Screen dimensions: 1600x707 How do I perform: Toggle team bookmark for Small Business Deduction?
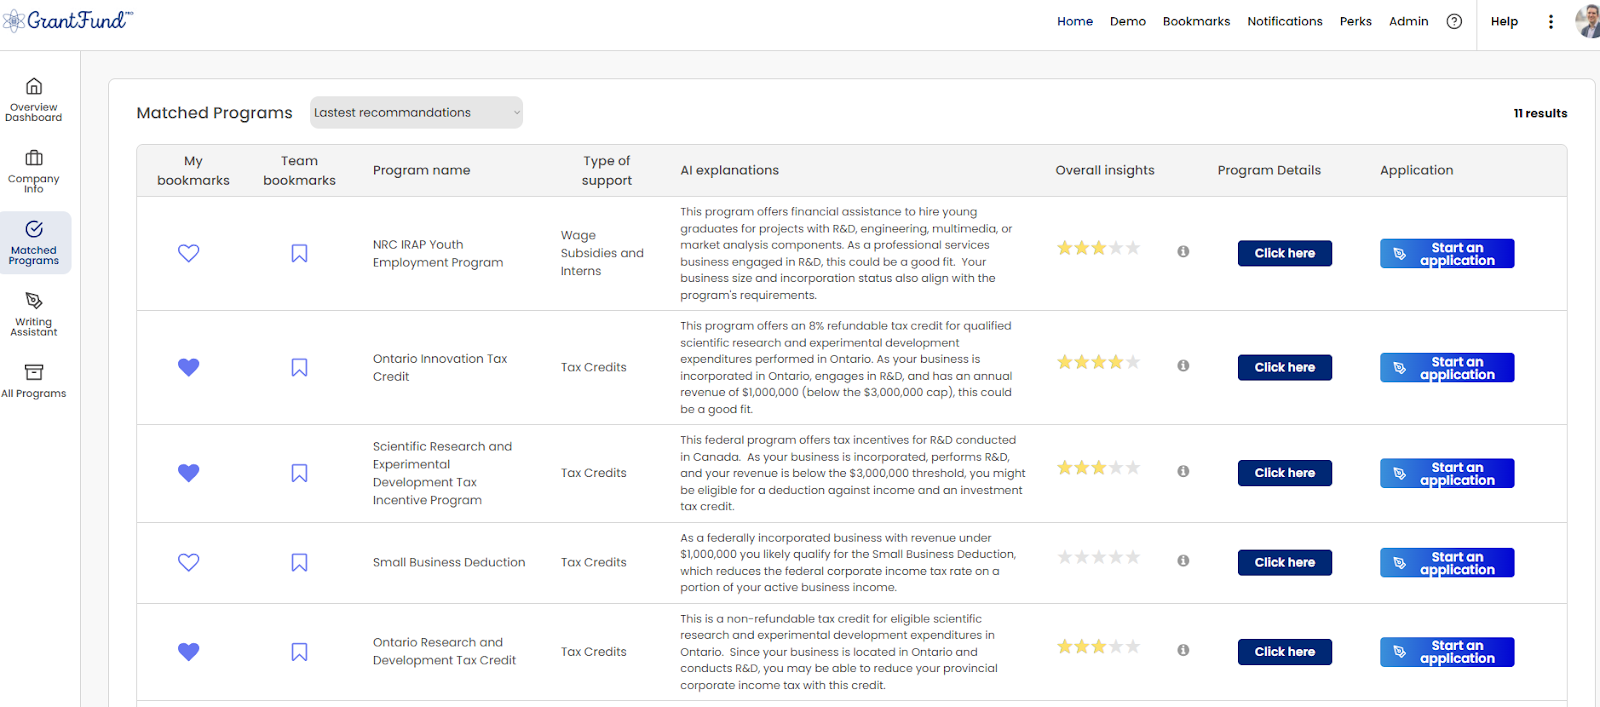pyautogui.click(x=299, y=562)
